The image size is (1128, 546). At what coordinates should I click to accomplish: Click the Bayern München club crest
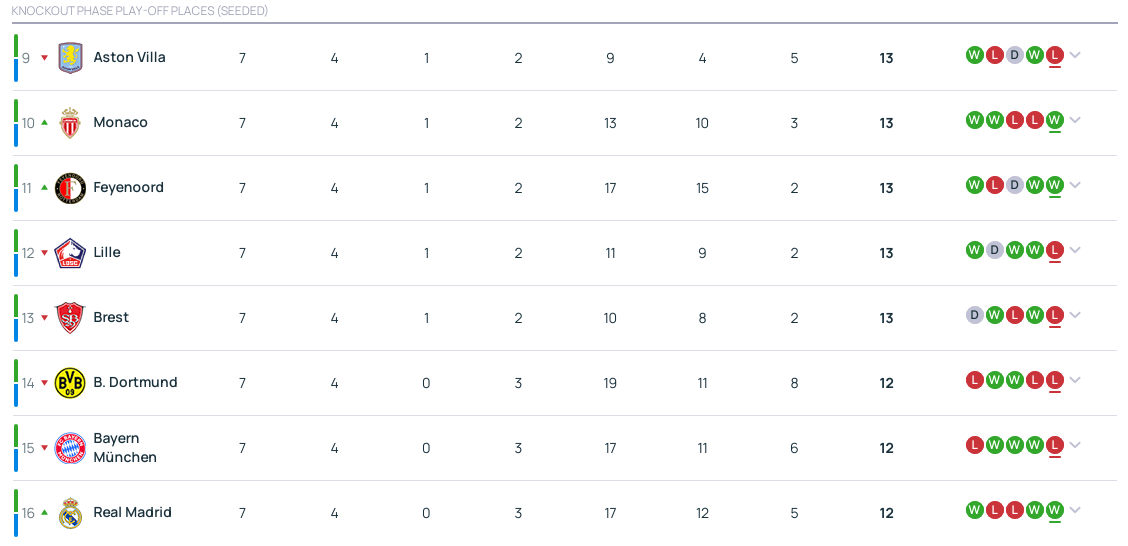[x=70, y=448]
